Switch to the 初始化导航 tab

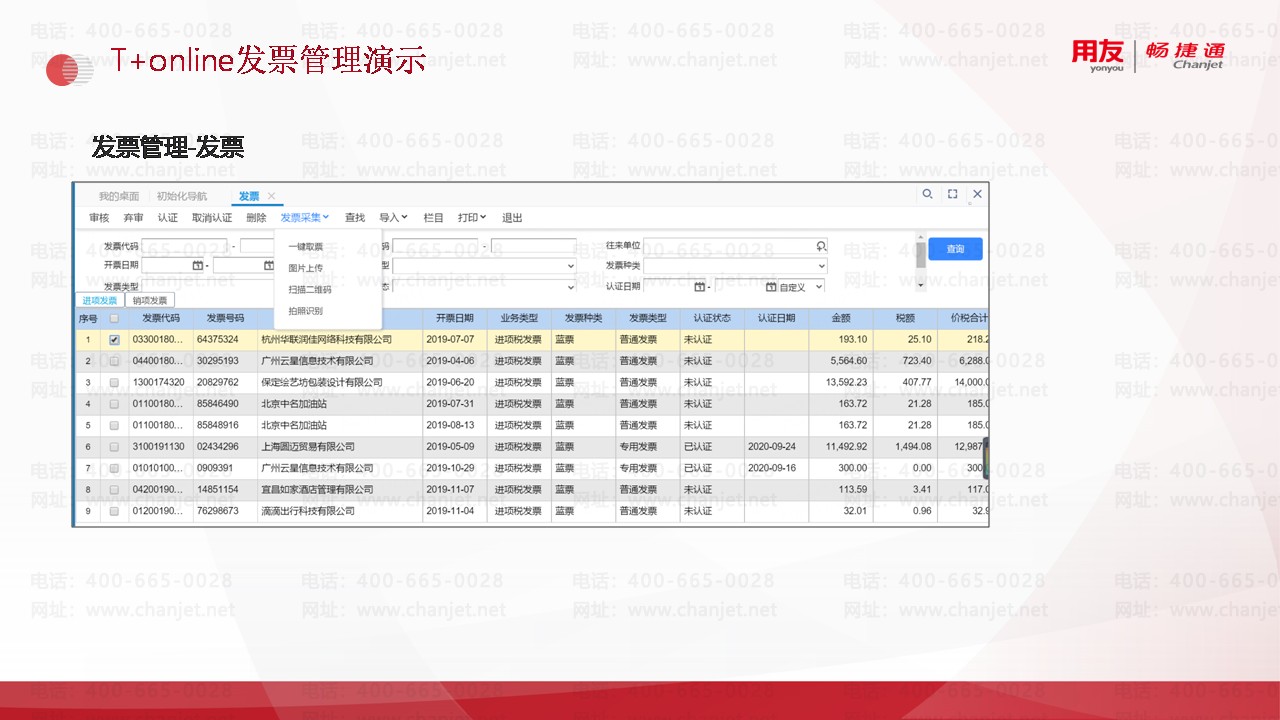pos(182,196)
